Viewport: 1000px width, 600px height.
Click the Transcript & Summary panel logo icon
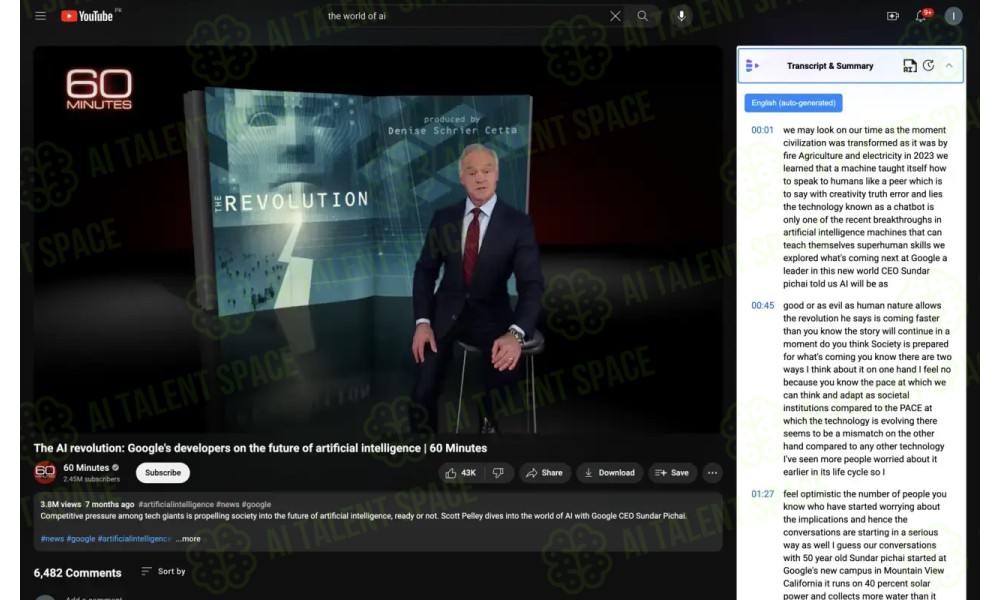tap(752, 65)
